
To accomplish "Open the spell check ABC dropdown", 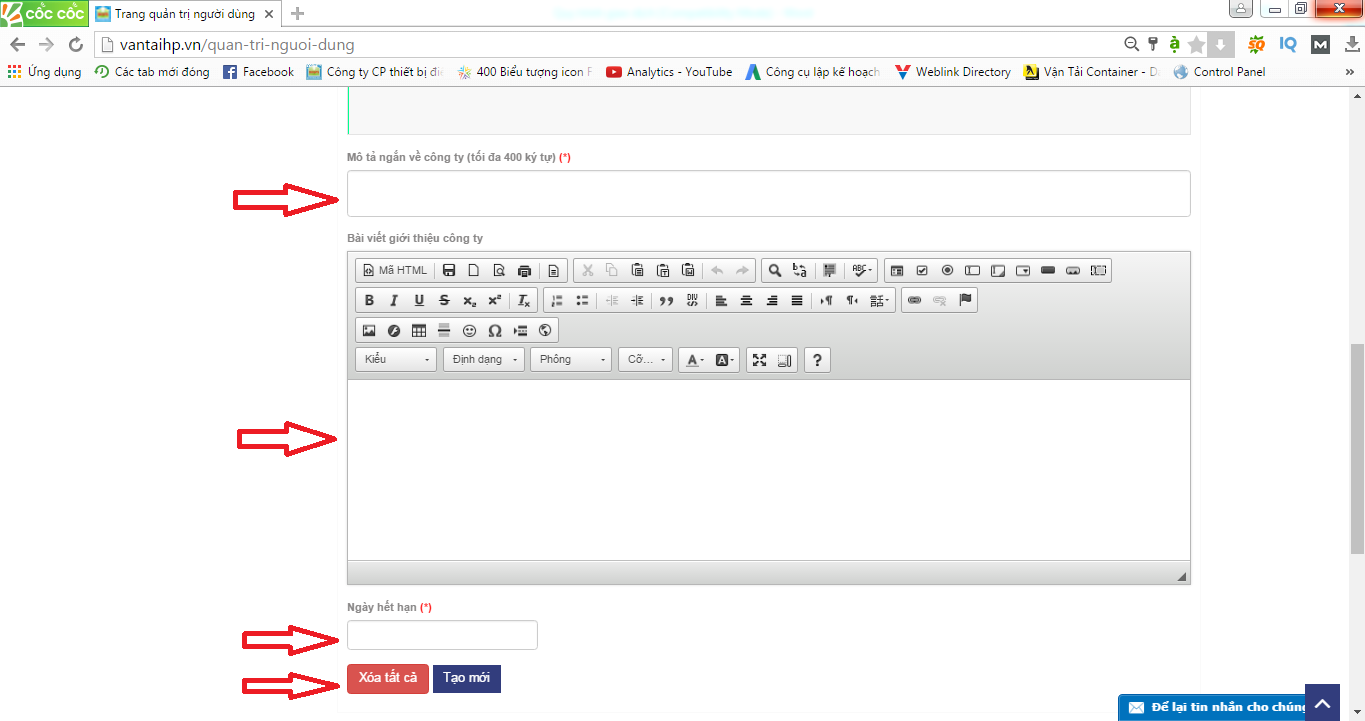I will pos(861,271).
